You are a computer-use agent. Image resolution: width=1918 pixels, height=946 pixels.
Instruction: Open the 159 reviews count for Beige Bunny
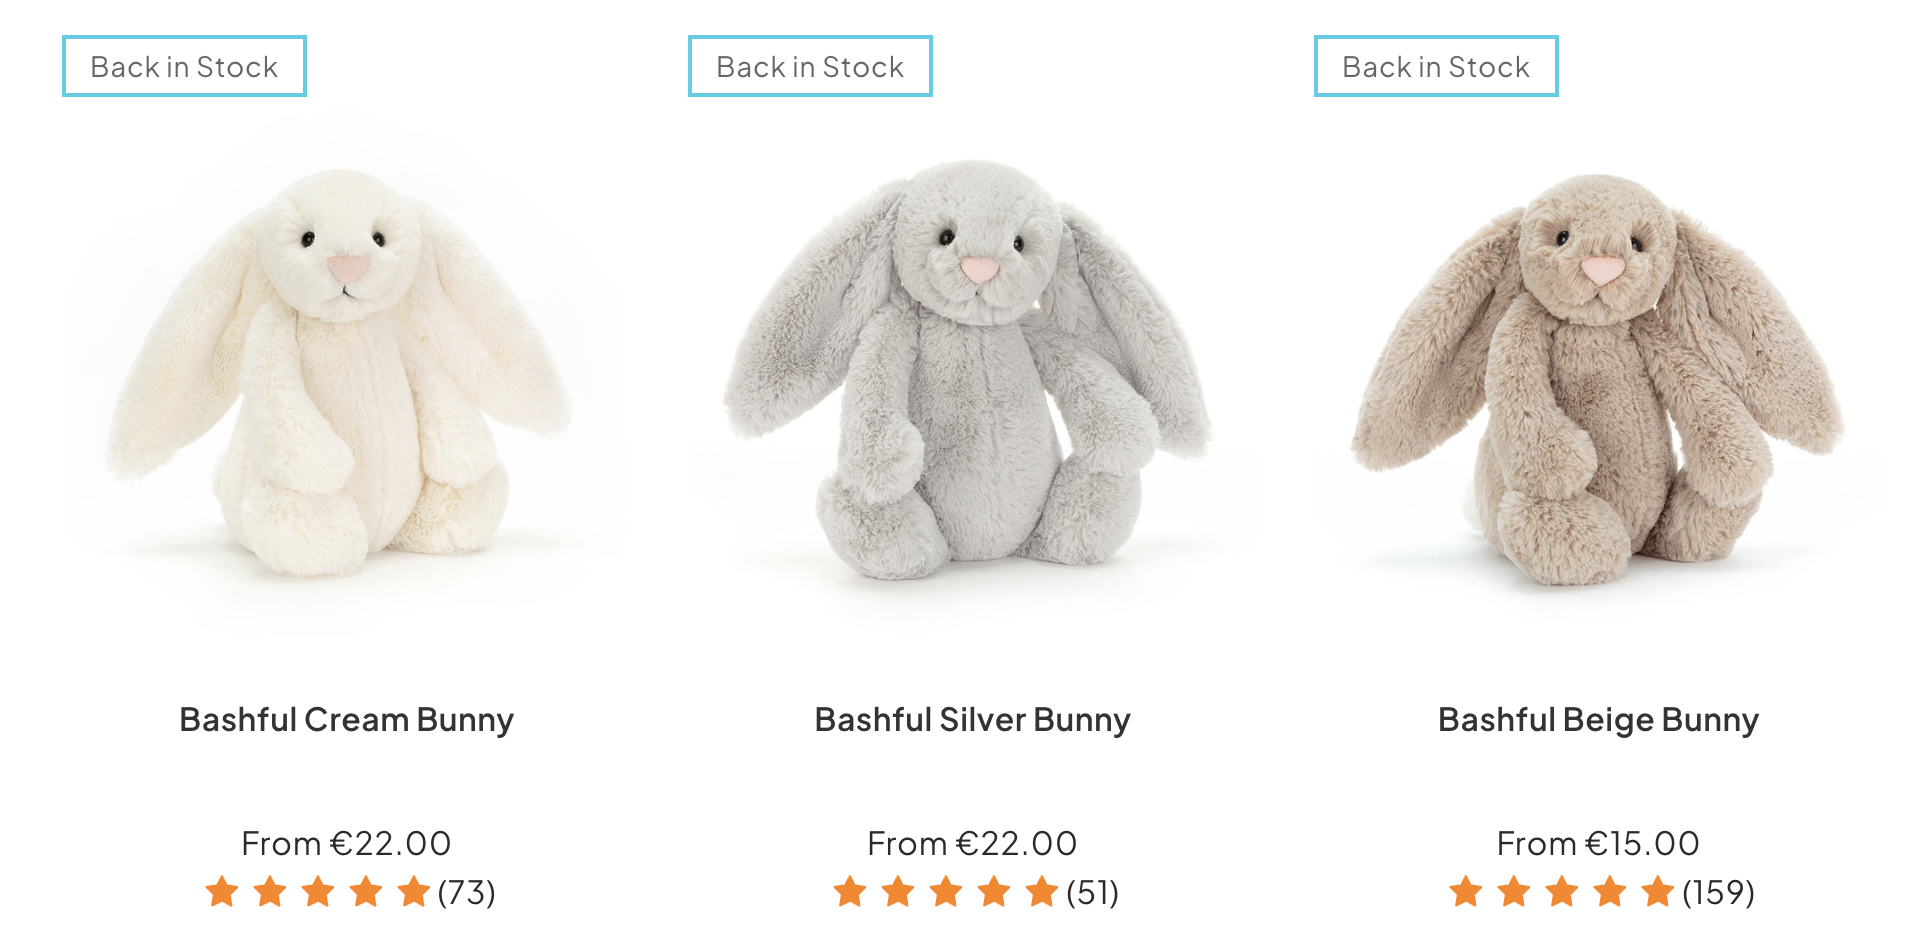click(1718, 892)
